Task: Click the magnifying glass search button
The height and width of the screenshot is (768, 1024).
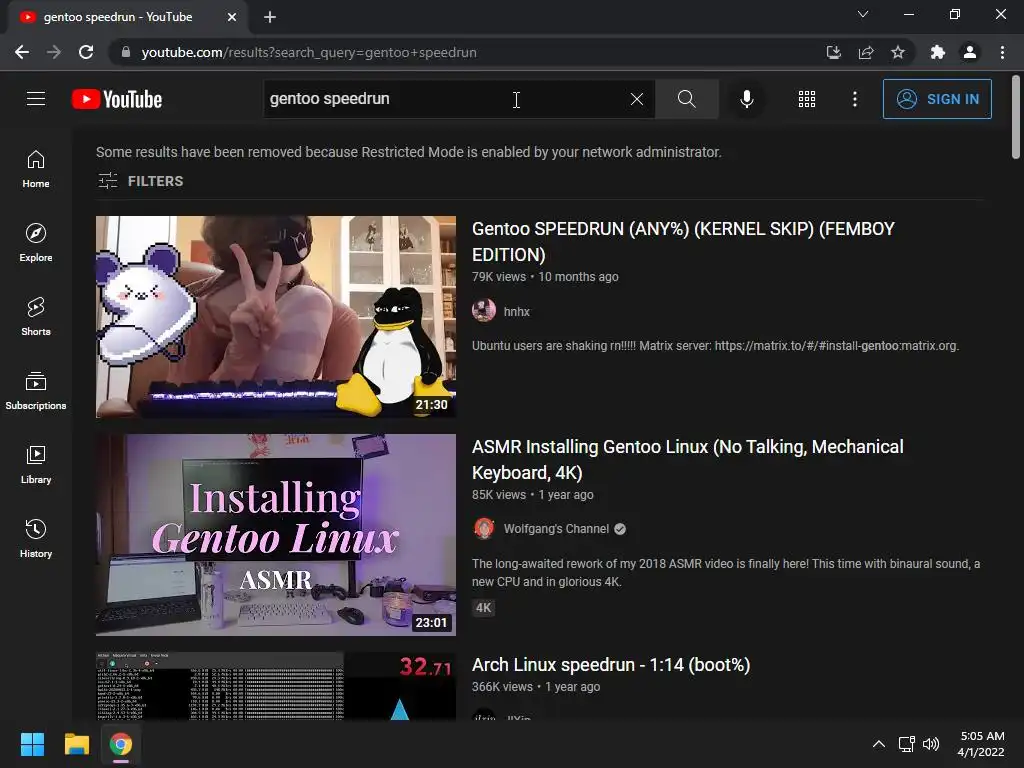Action: [x=686, y=99]
